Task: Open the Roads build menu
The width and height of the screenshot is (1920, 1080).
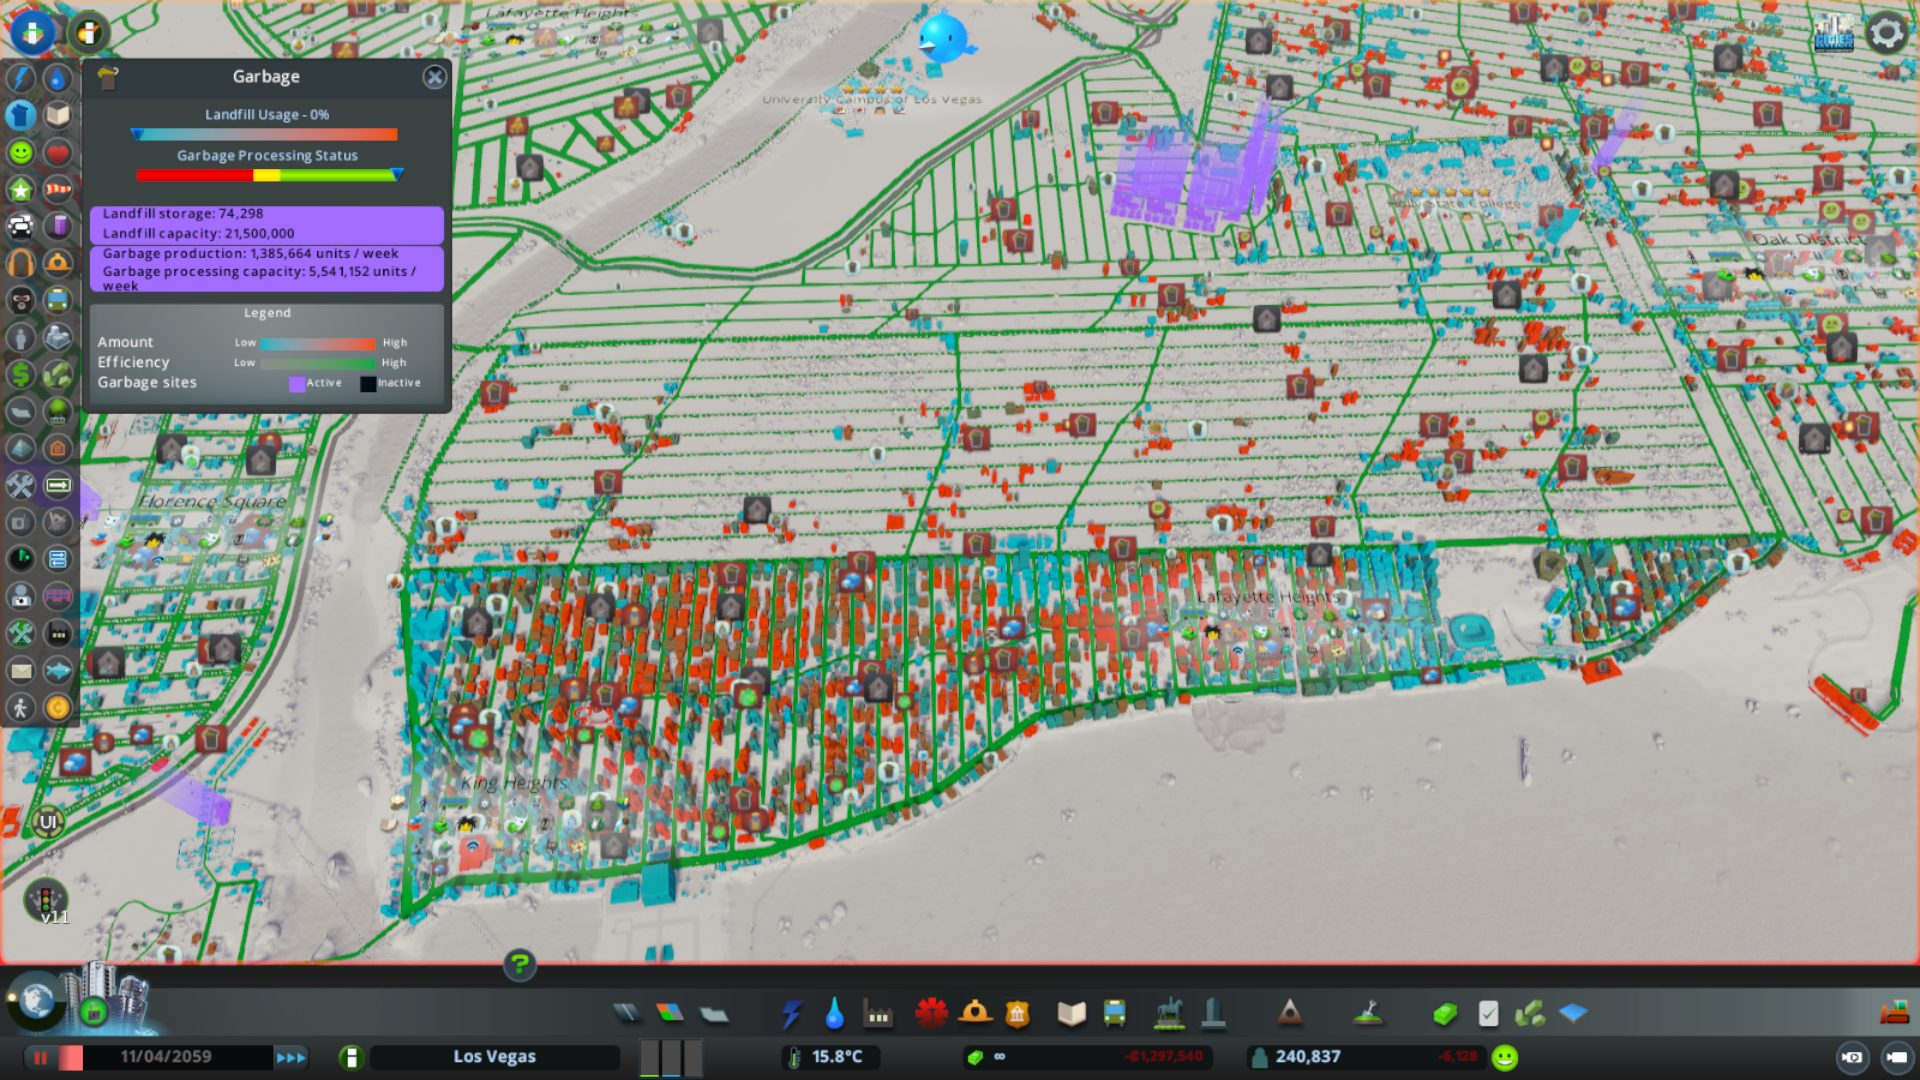Action: pos(627,1014)
